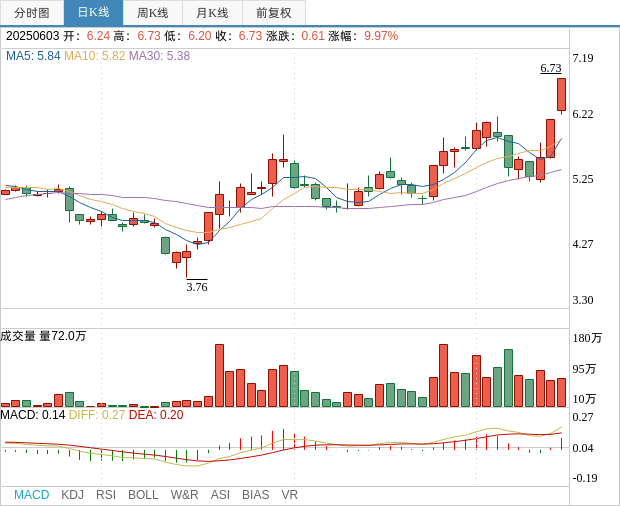The image size is (620, 506).
Task: Click the 成交量 volume panel label
Action: (19, 336)
